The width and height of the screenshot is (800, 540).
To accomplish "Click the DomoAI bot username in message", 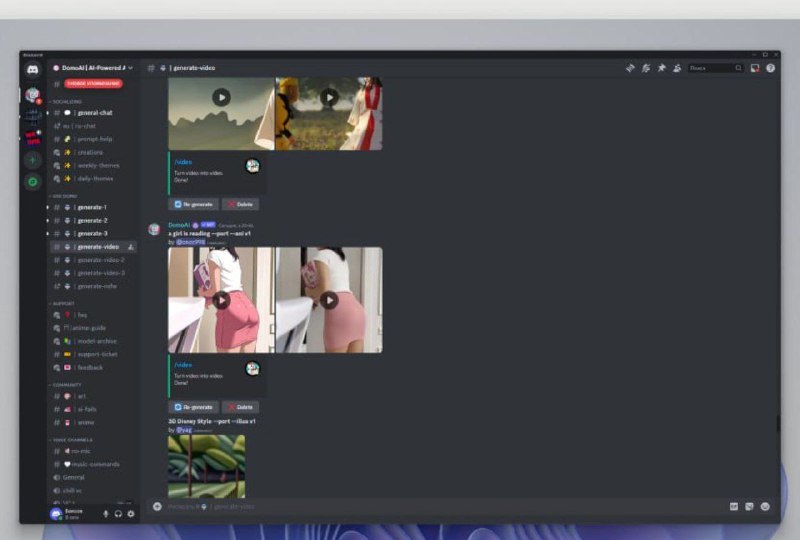I will click(x=179, y=225).
